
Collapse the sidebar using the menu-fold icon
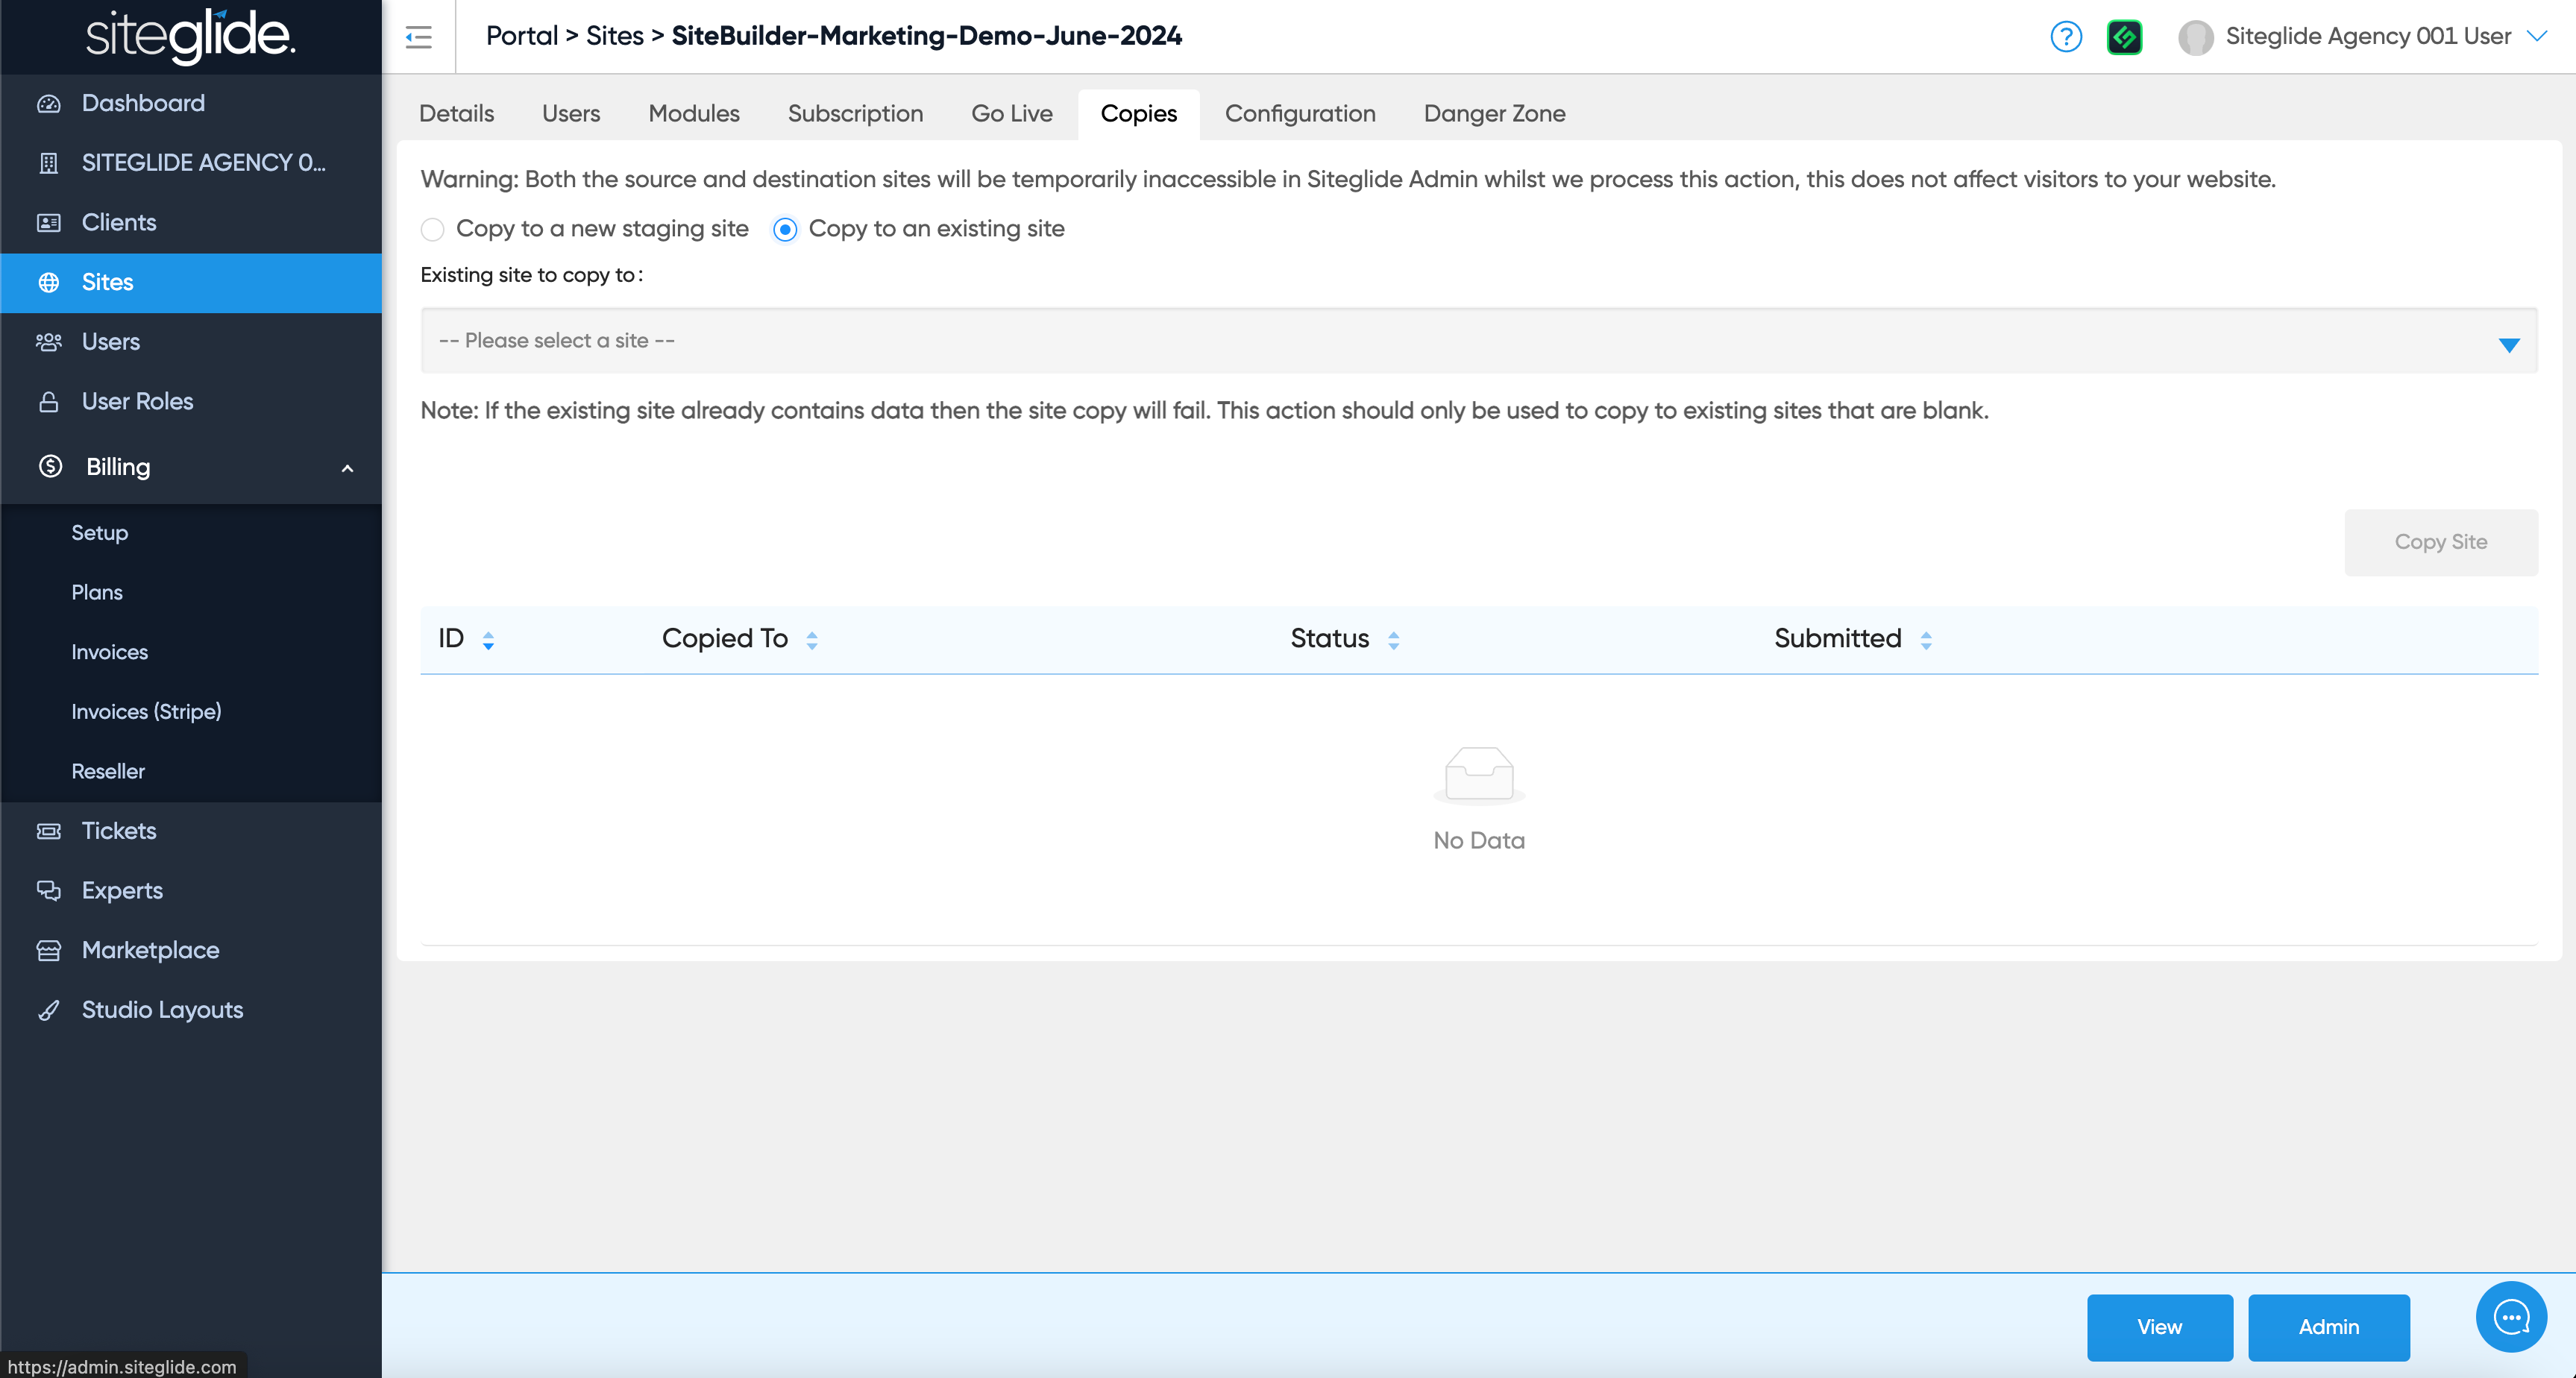(418, 37)
